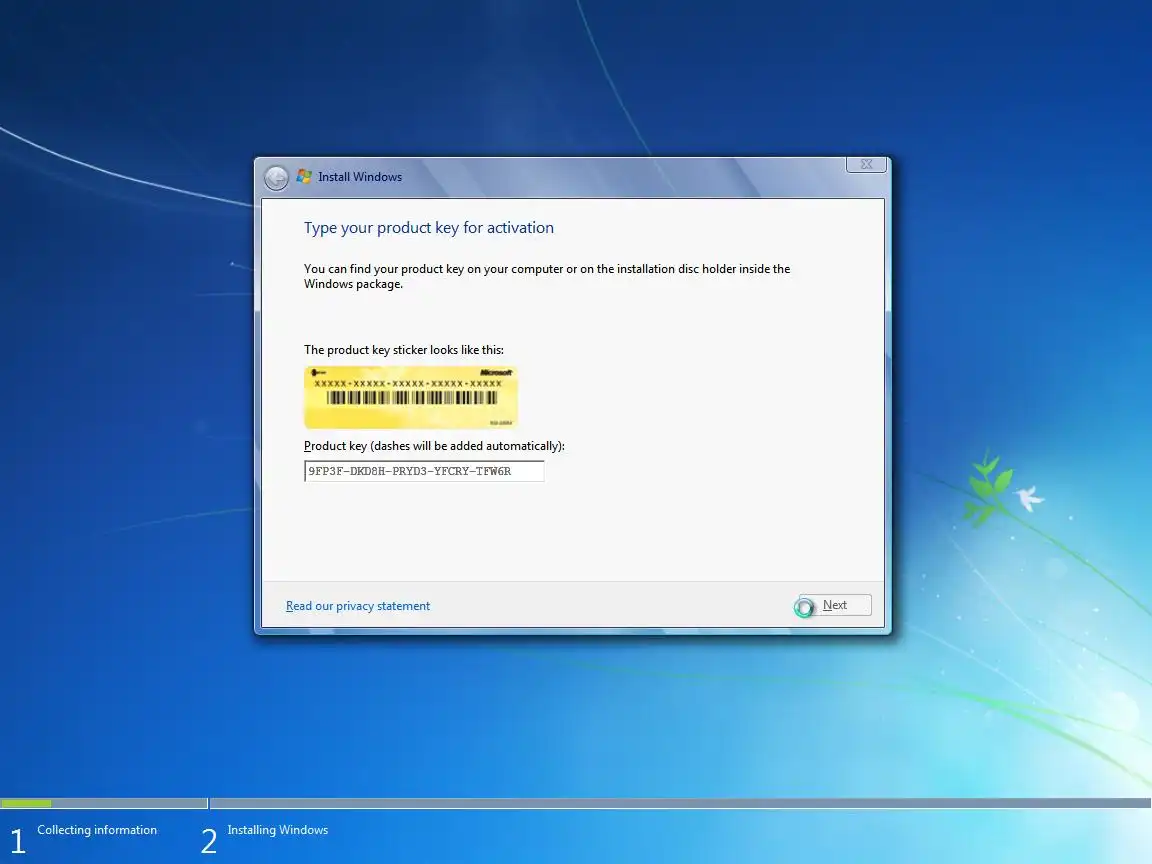
Task: Click the yellow product key sticker image
Action: click(x=411, y=397)
